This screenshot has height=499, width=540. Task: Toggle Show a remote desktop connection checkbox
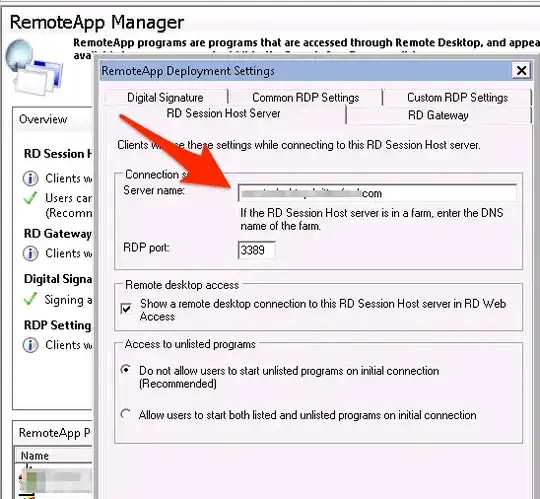[x=126, y=309]
